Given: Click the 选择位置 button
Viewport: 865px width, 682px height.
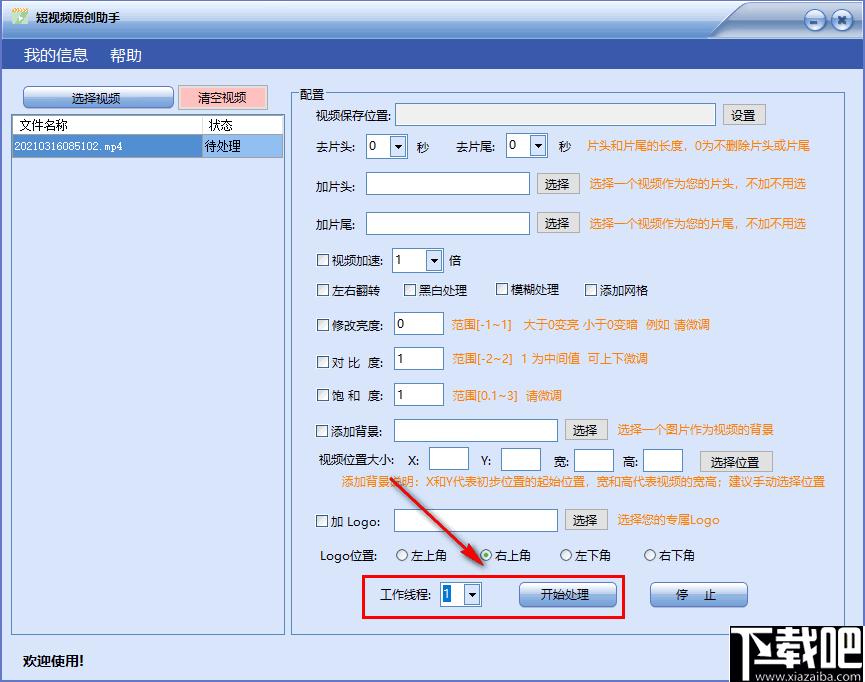Looking at the screenshot, I should point(736,462).
